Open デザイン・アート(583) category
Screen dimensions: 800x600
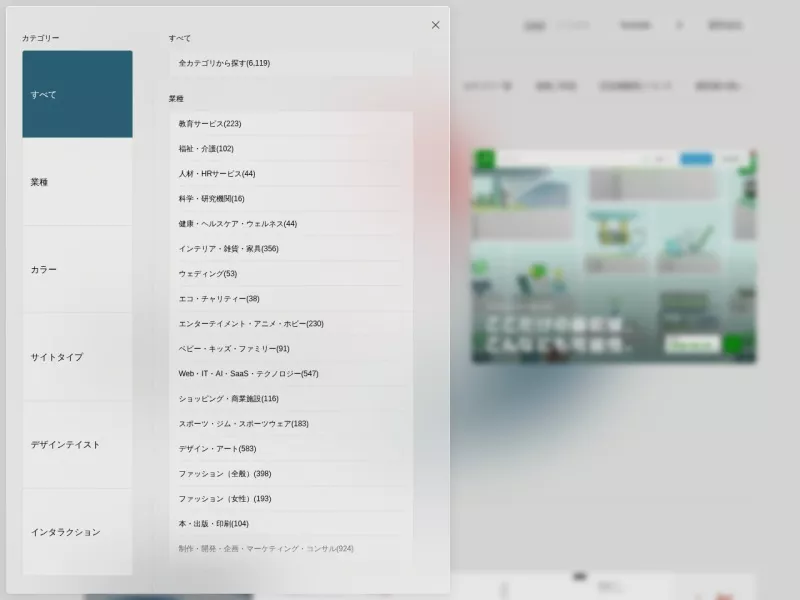tap(291, 448)
